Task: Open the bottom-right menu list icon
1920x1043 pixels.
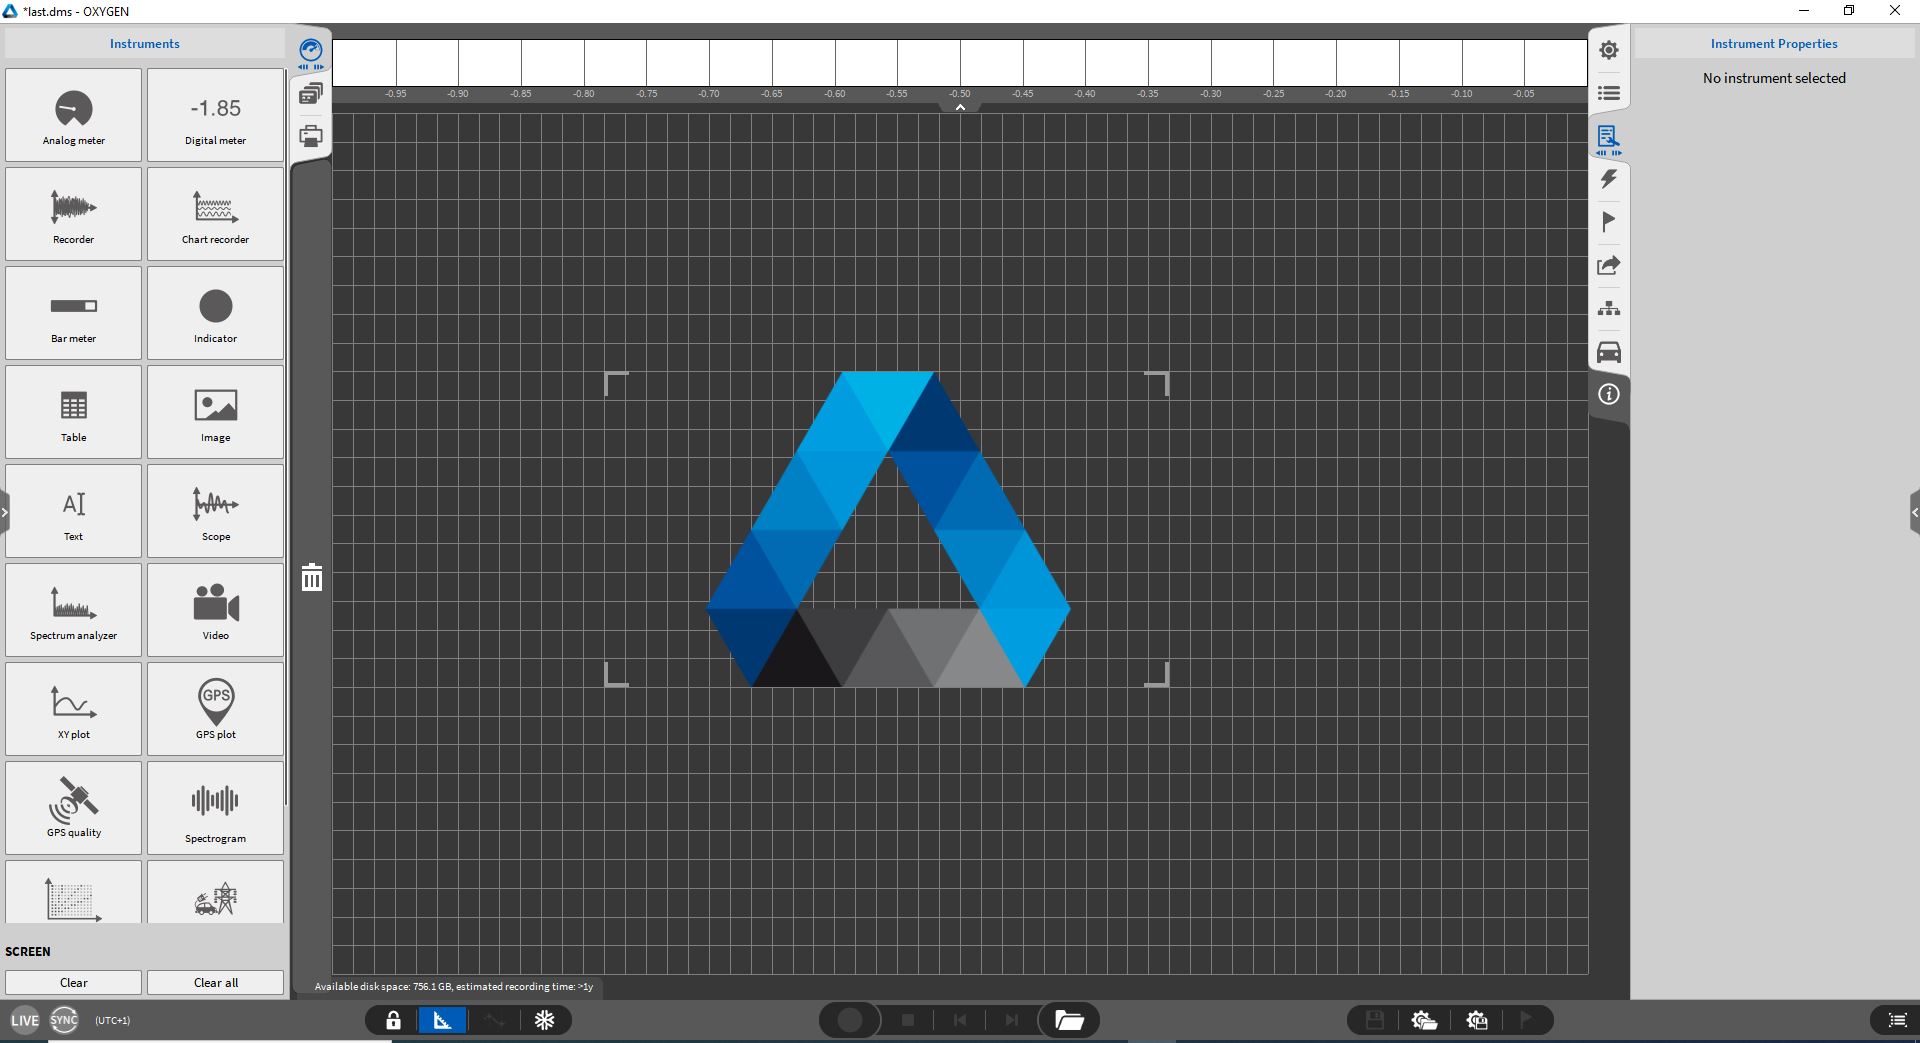Action: (1897, 1020)
